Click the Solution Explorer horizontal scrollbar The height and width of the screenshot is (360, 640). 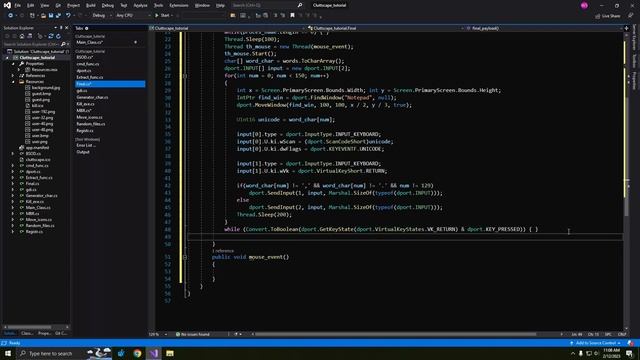(x=29, y=327)
